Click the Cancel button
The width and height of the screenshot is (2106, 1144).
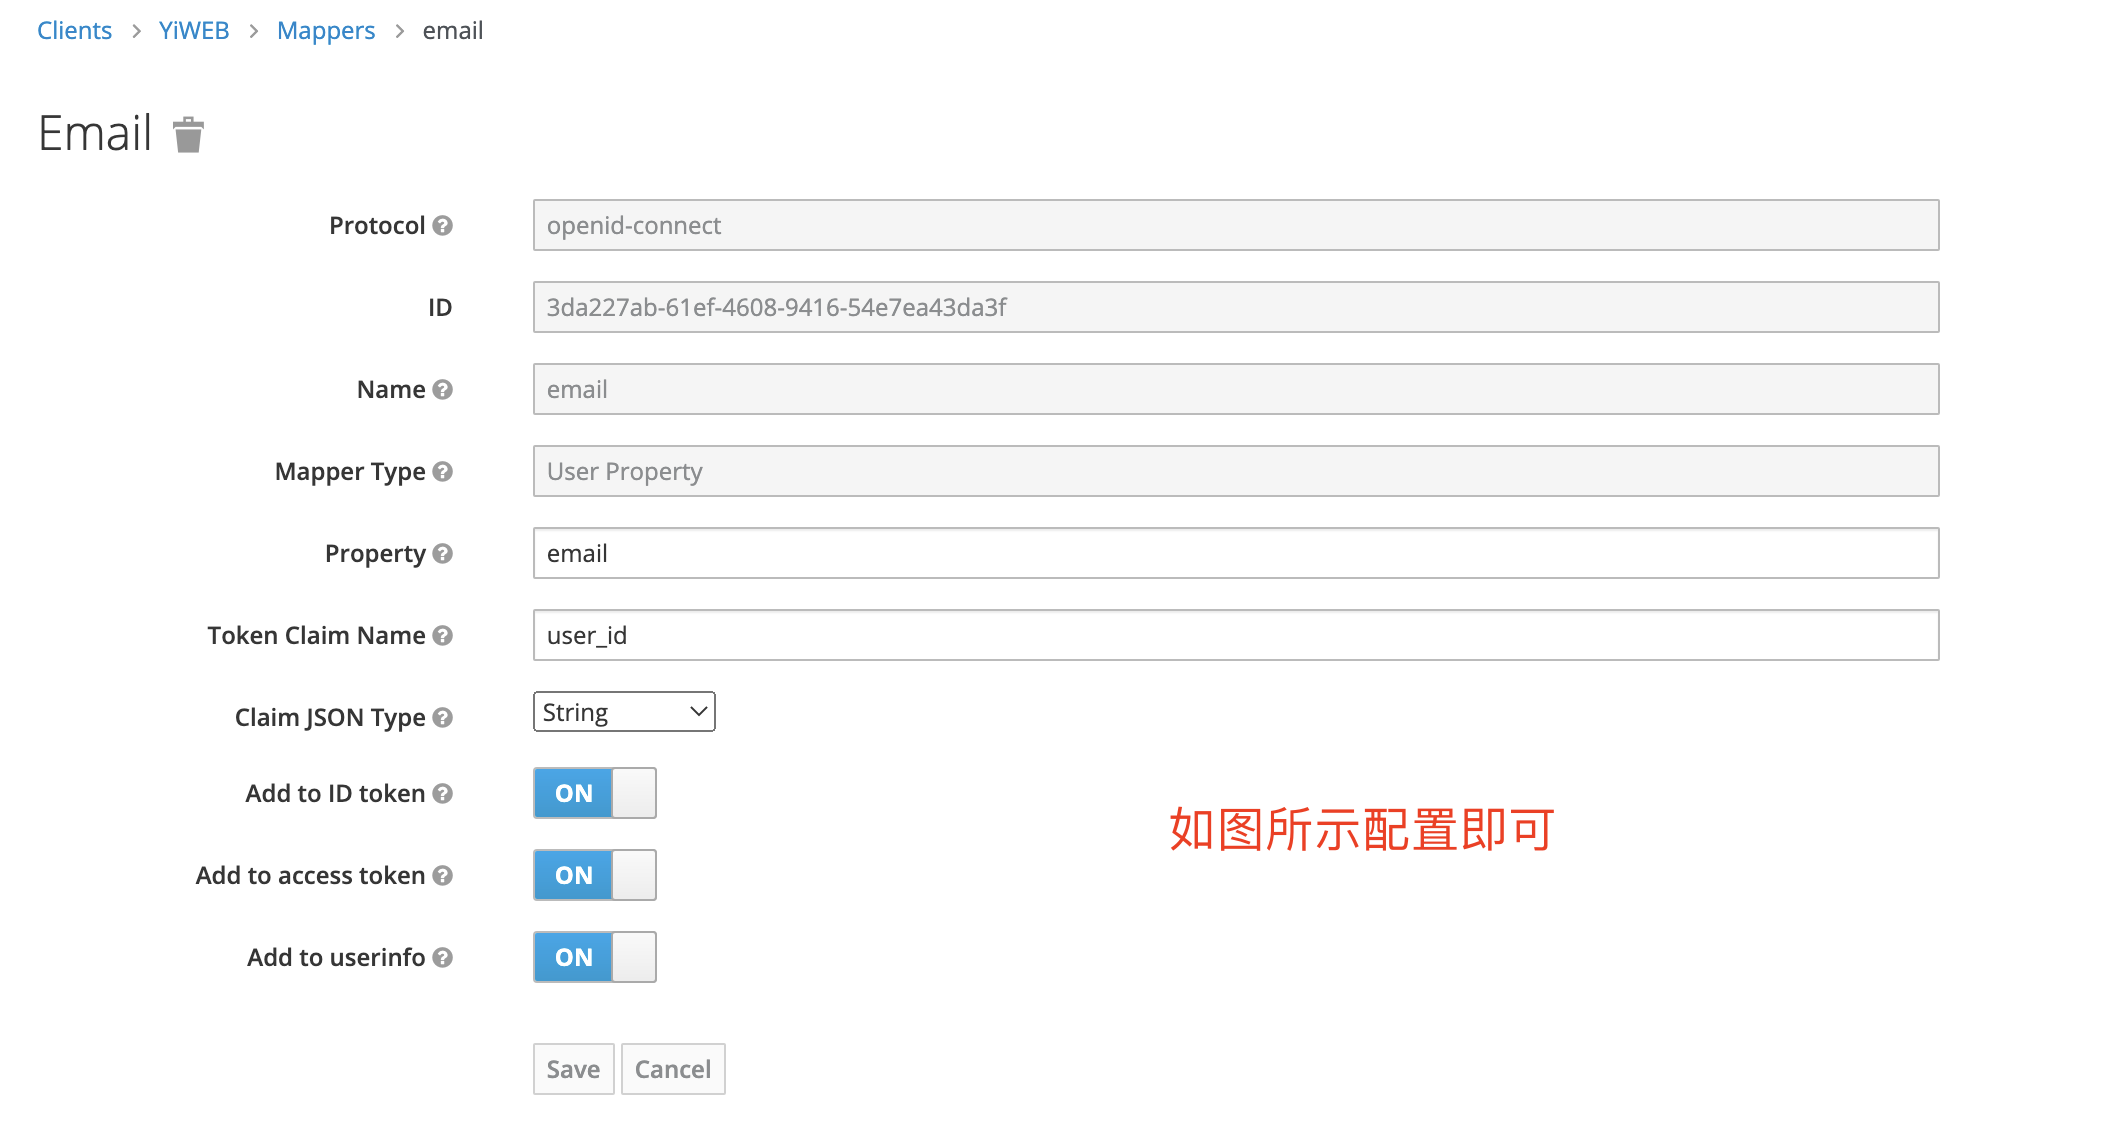point(673,1069)
